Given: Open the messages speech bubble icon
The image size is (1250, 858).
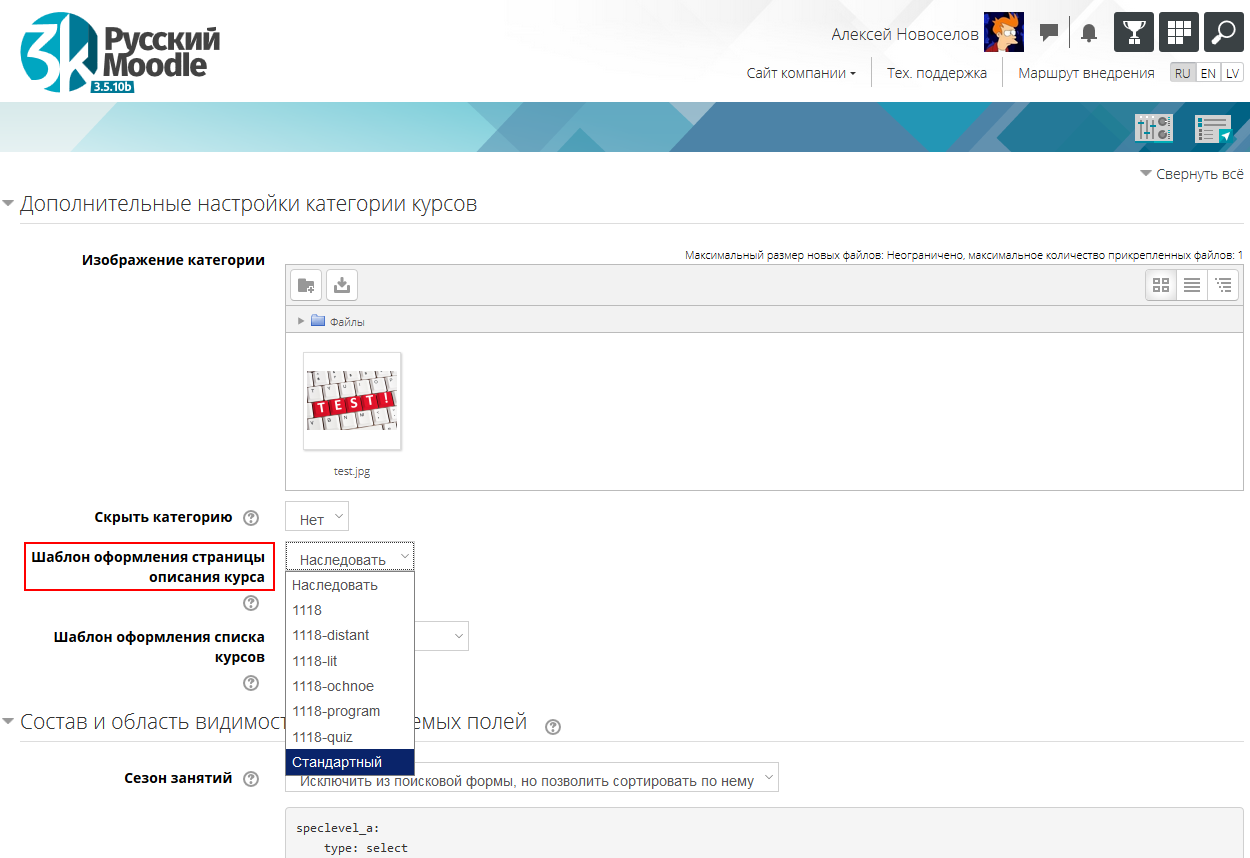Looking at the screenshot, I should tap(1049, 33).
